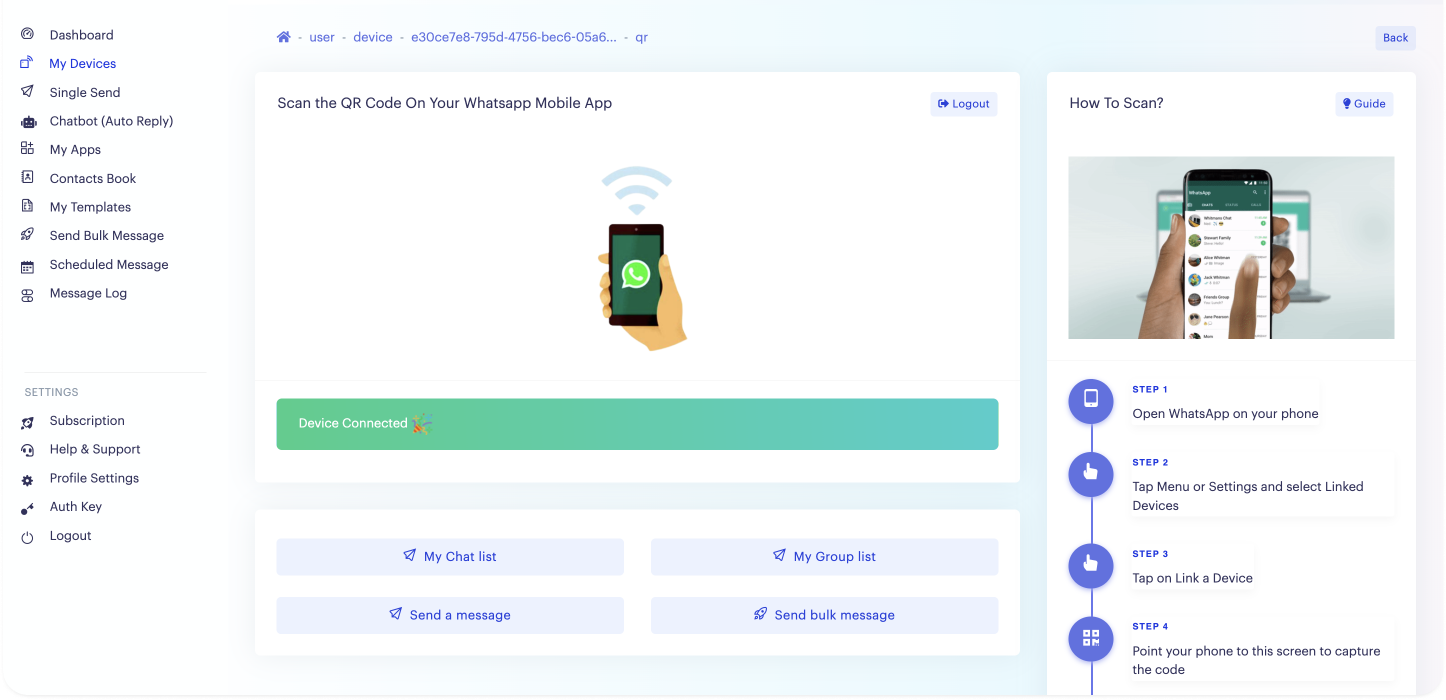Screen dimensions: 1446x700
Task: Click the Profile Settings gear icon
Action: [x=28, y=480]
